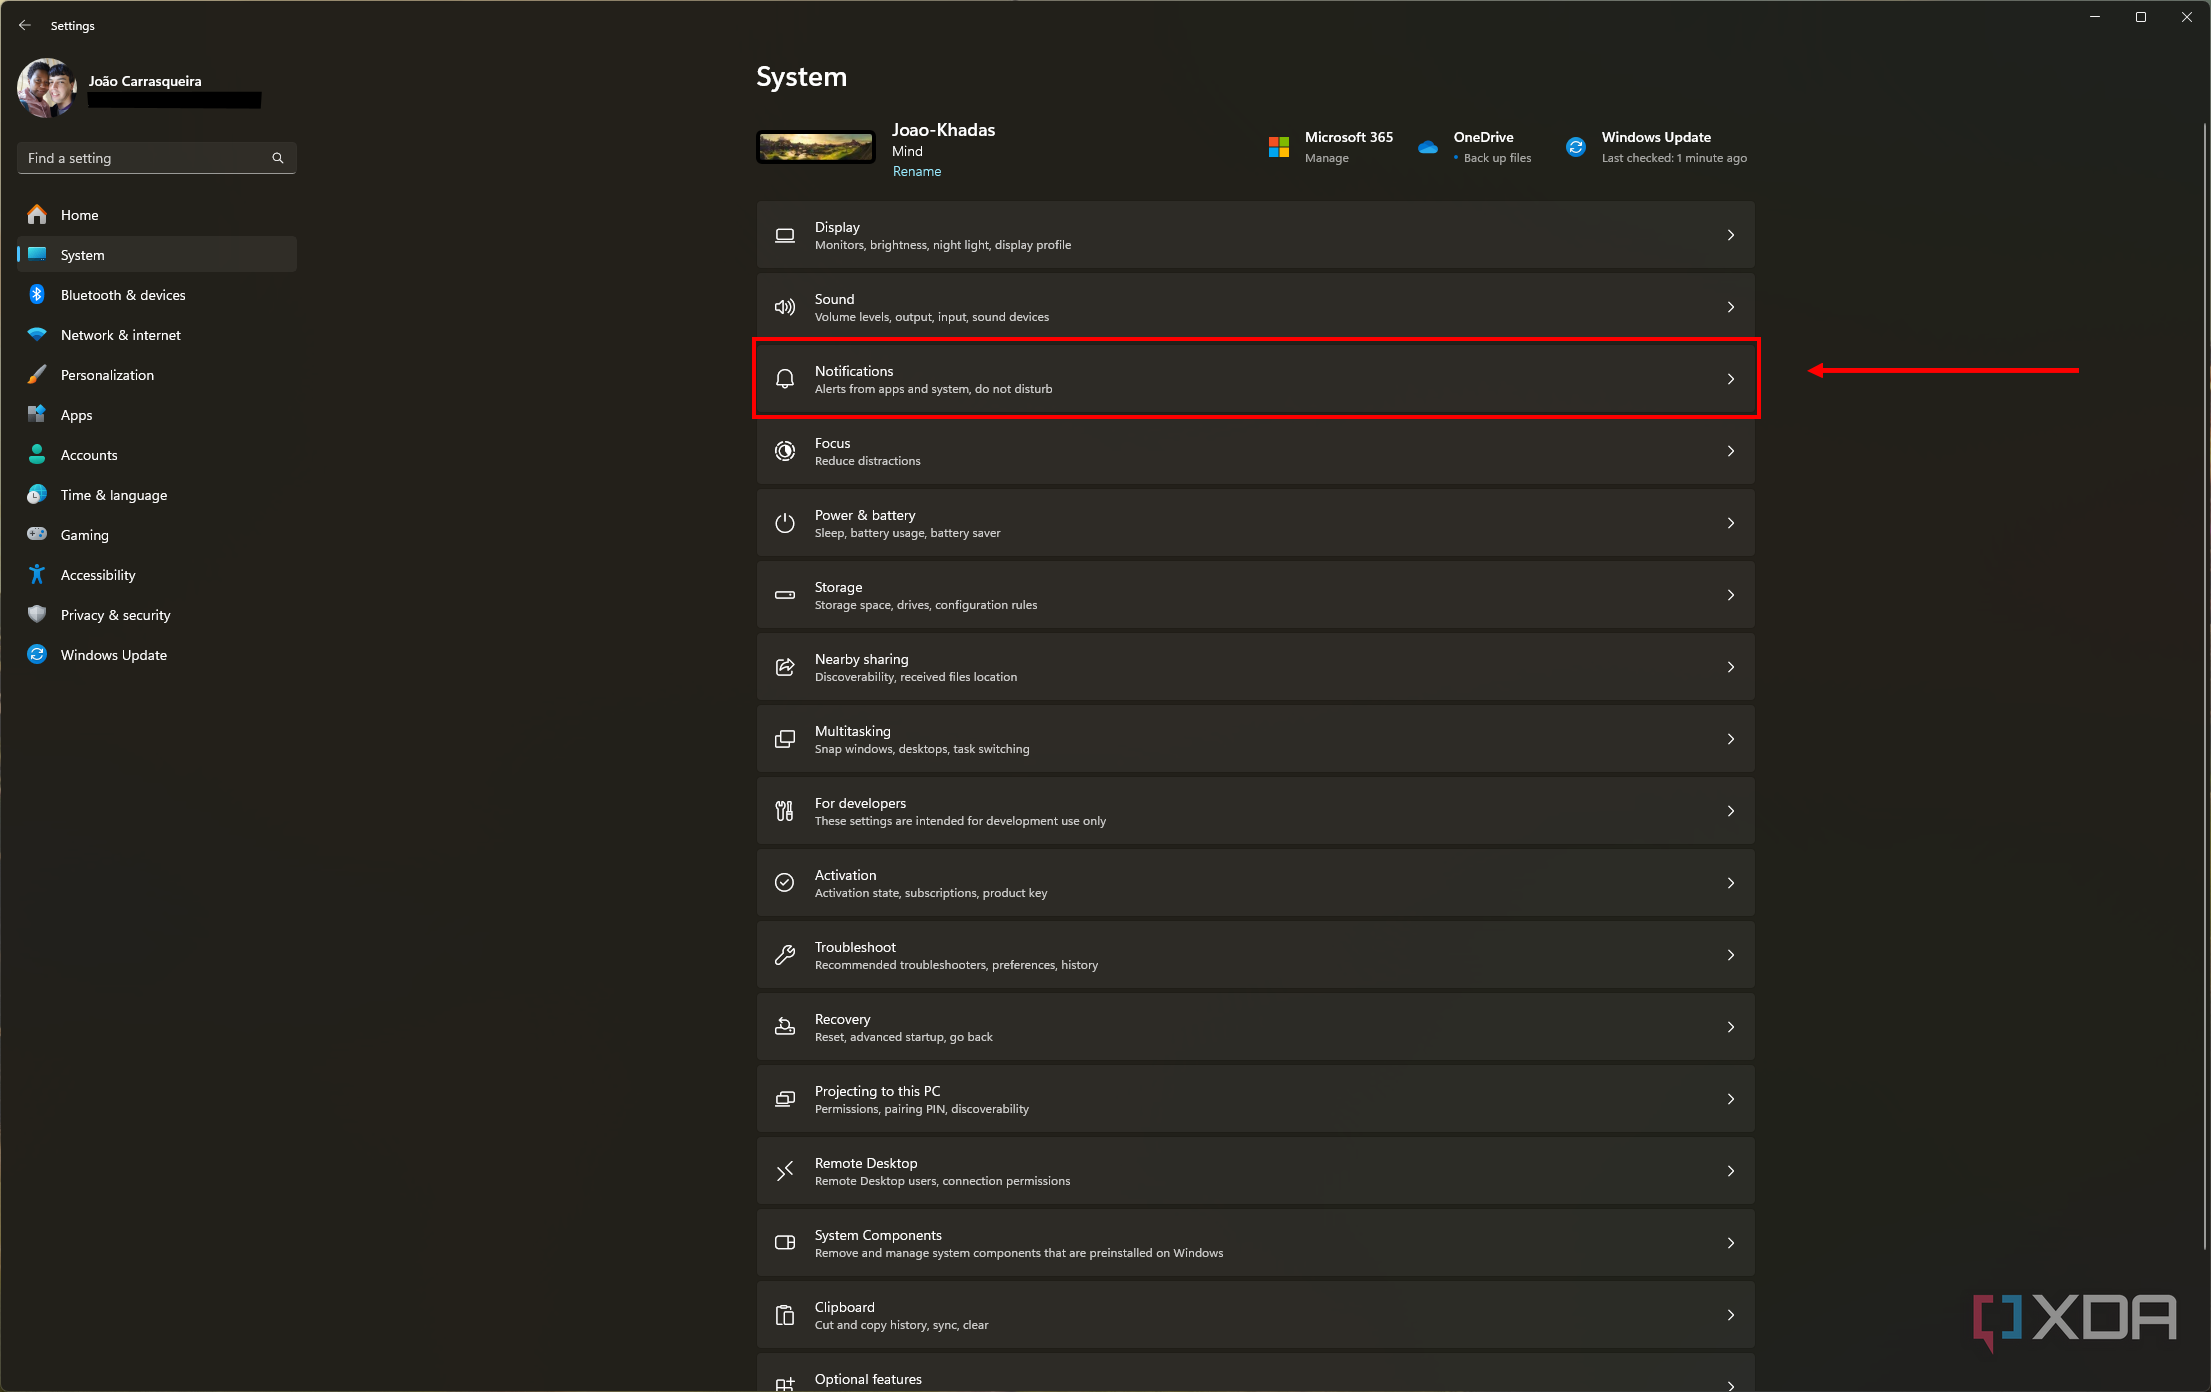Image resolution: width=2211 pixels, height=1392 pixels.
Task: Open the Clipboard settings row
Action: [x=1255, y=1315]
